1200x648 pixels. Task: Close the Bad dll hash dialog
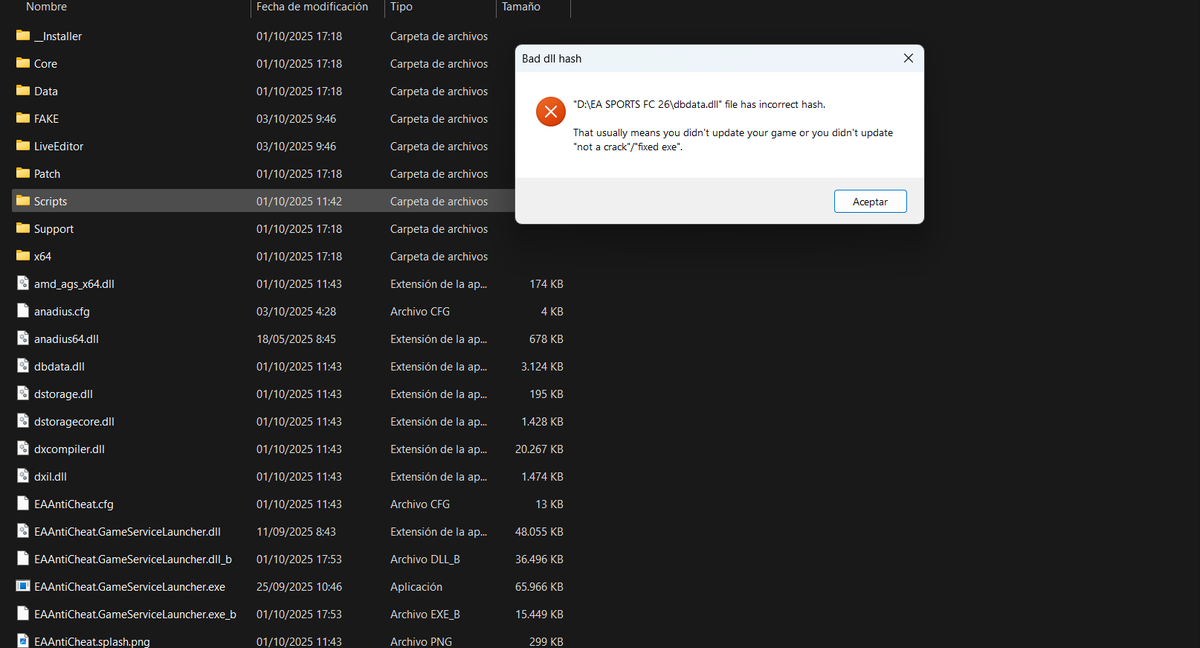908,58
